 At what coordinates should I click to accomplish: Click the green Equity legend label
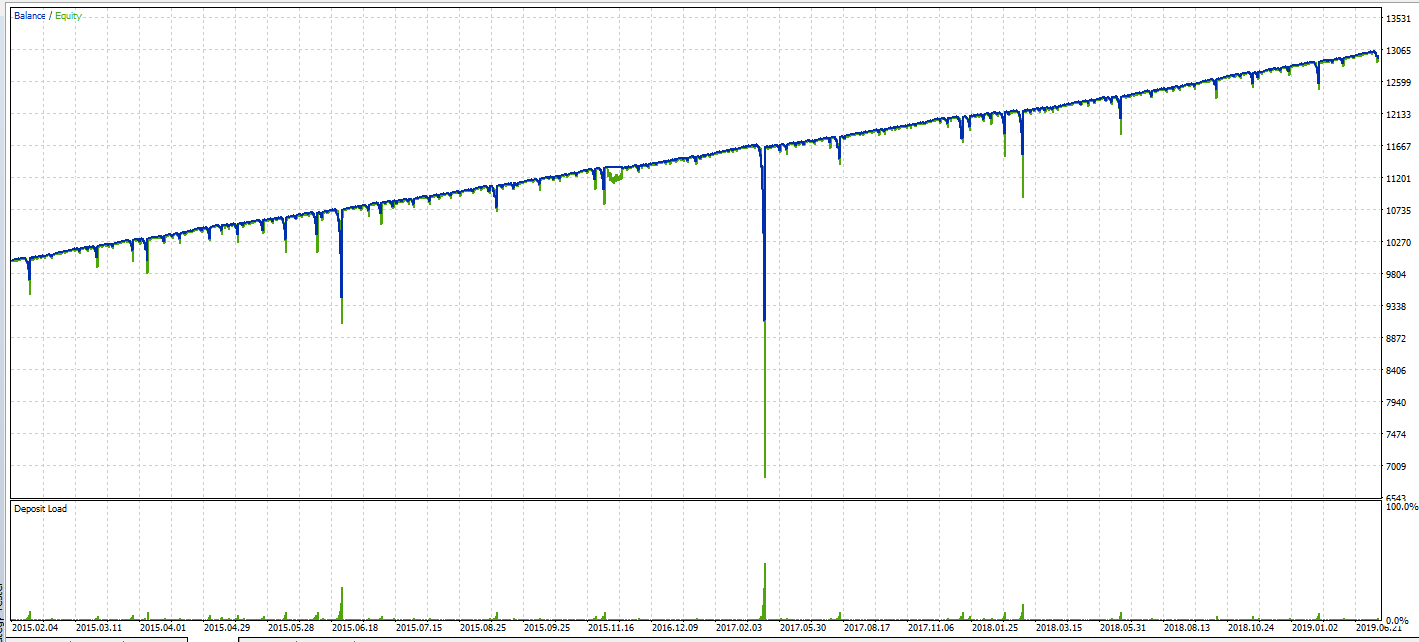tap(68, 16)
